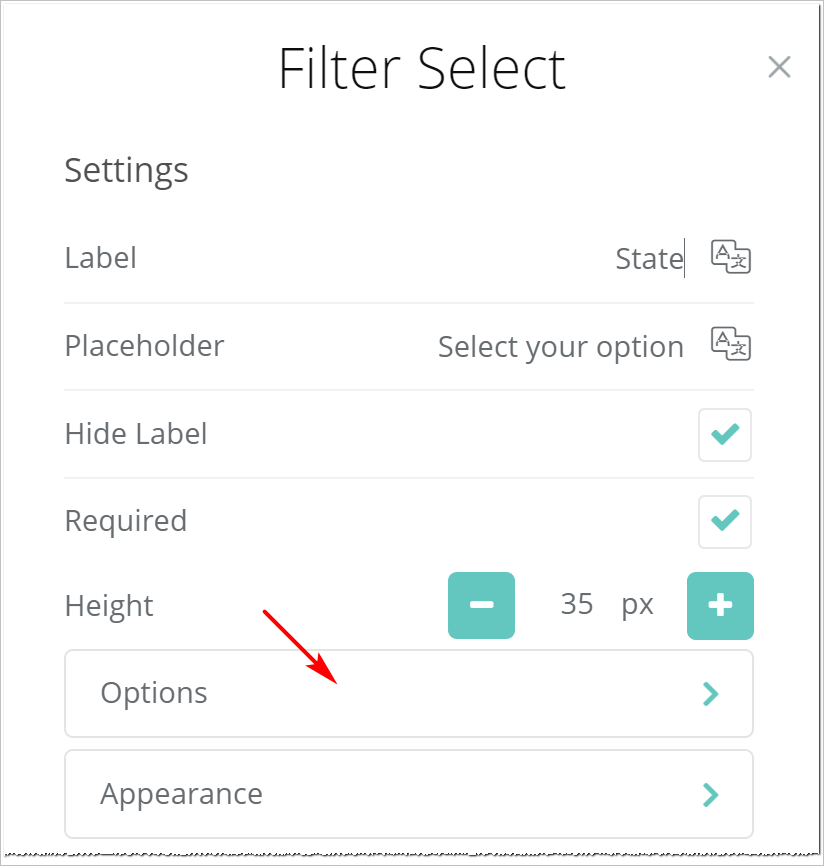The image size is (824, 866).
Task: Click the Options chevron arrow
Action: [711, 693]
